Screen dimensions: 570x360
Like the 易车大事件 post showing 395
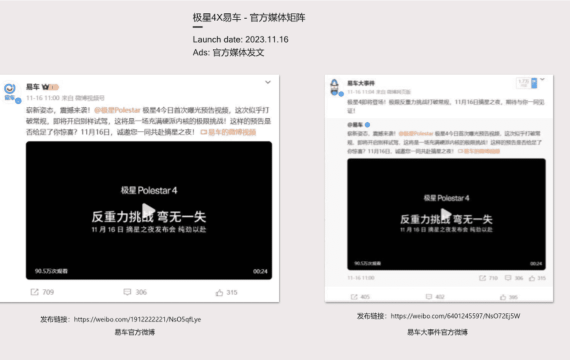[x=503, y=297]
